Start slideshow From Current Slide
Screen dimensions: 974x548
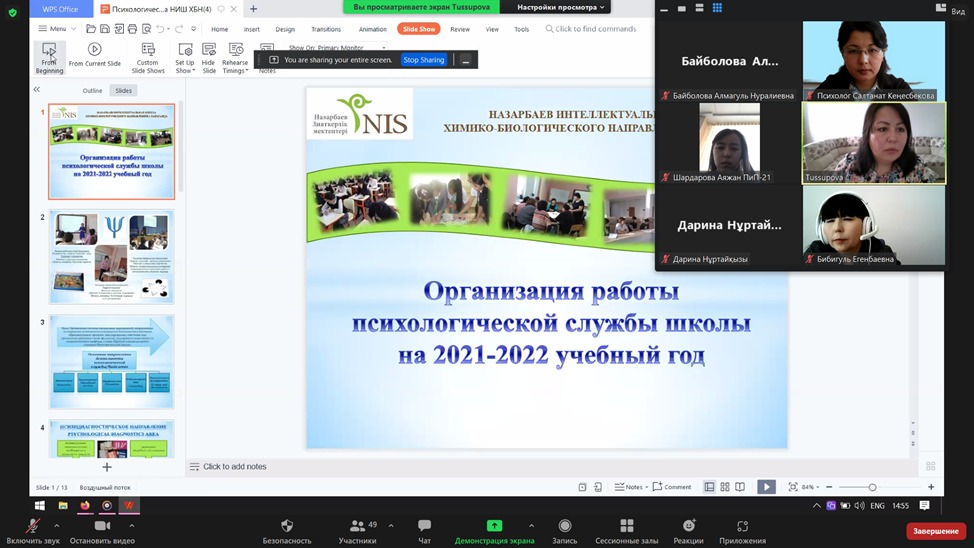95,50
